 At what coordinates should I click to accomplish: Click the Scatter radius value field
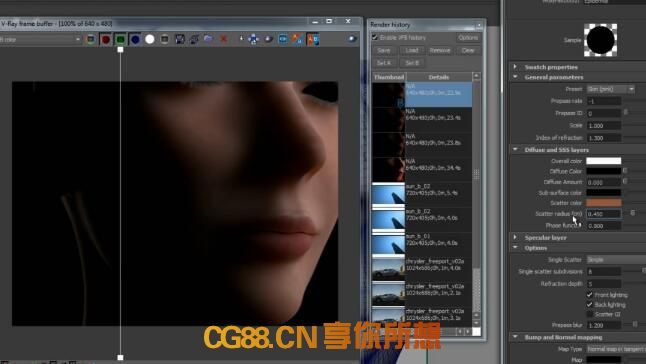[604, 214]
